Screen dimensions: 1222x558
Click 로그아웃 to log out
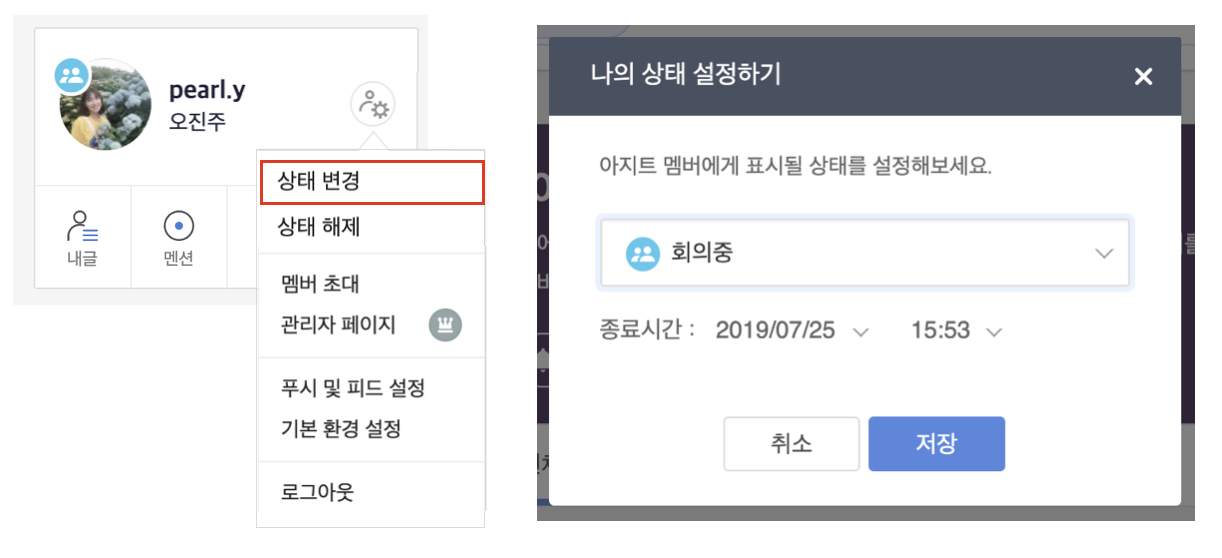tap(318, 492)
